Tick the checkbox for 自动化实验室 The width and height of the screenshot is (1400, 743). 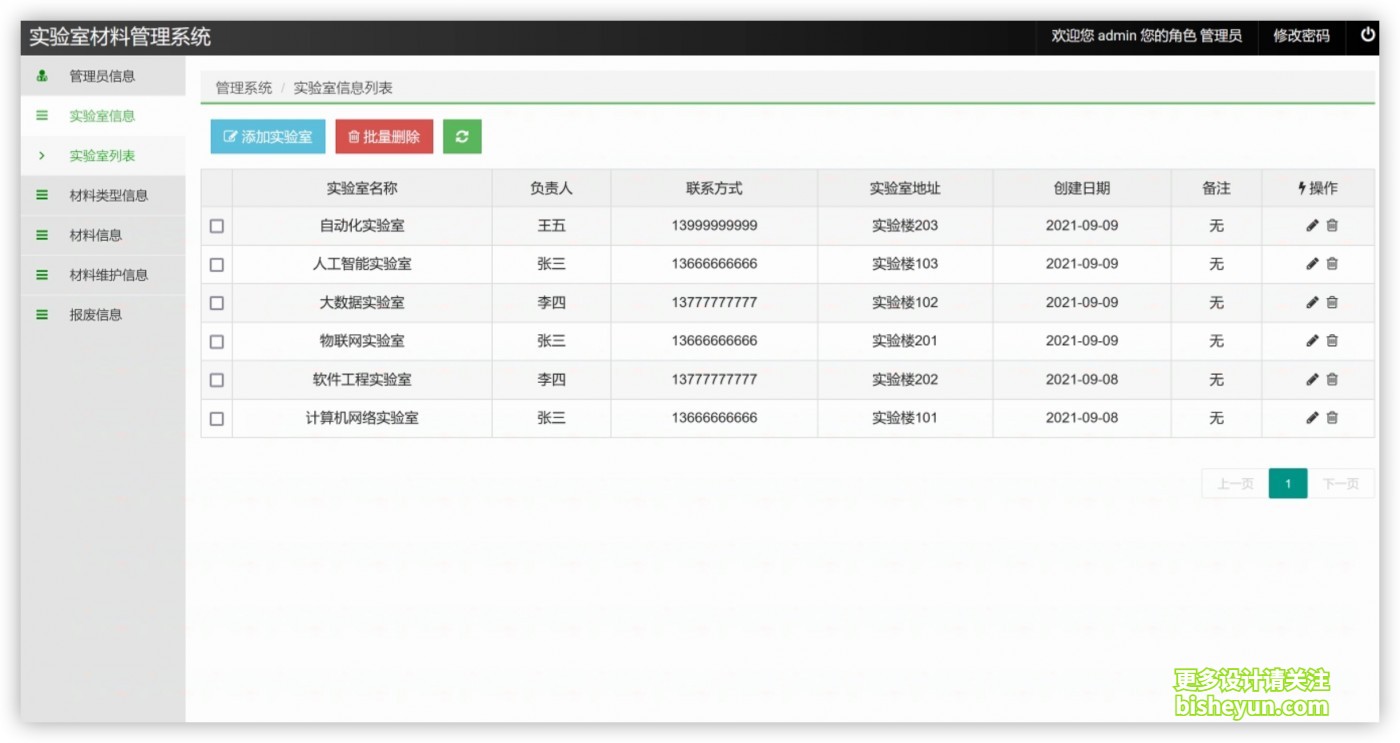[x=217, y=226]
